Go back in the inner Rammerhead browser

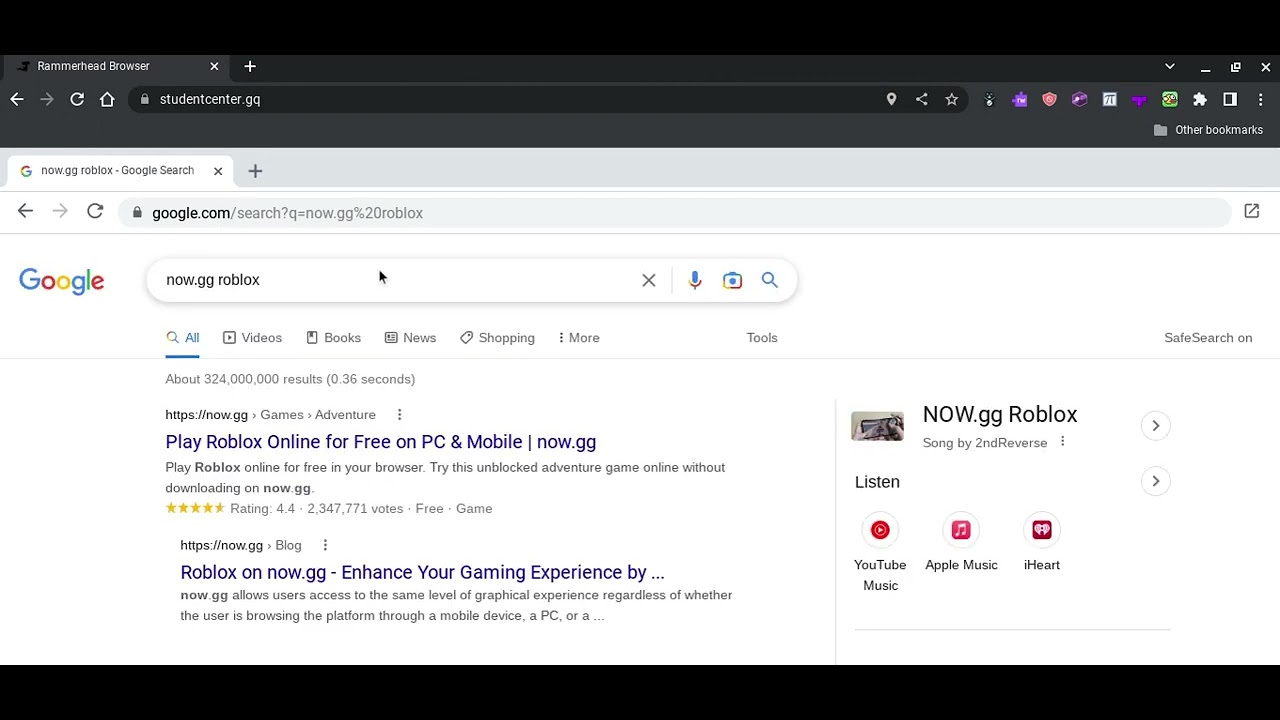click(x=25, y=211)
